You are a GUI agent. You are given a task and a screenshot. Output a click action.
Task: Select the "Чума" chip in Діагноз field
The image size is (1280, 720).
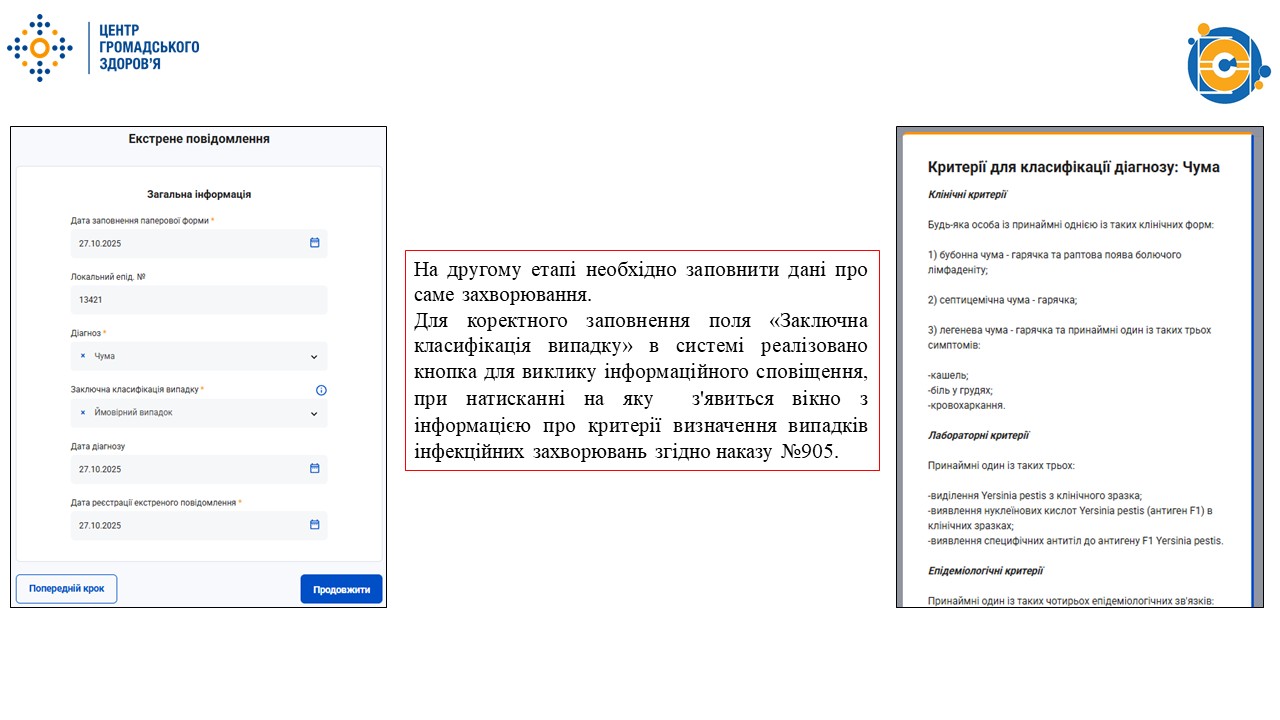point(103,356)
